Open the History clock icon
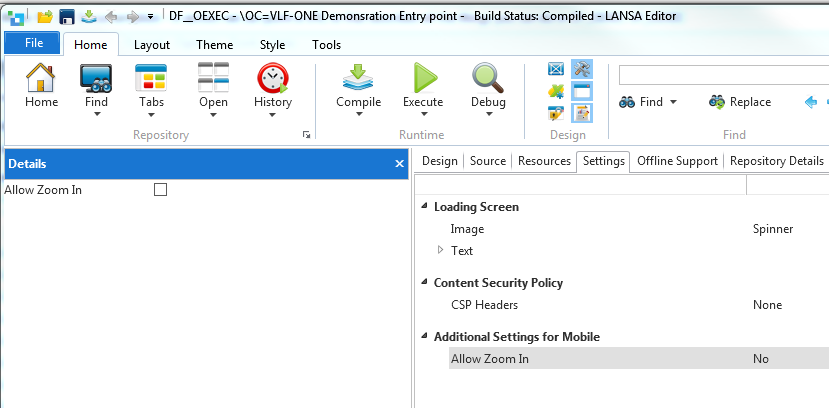 tap(272, 78)
